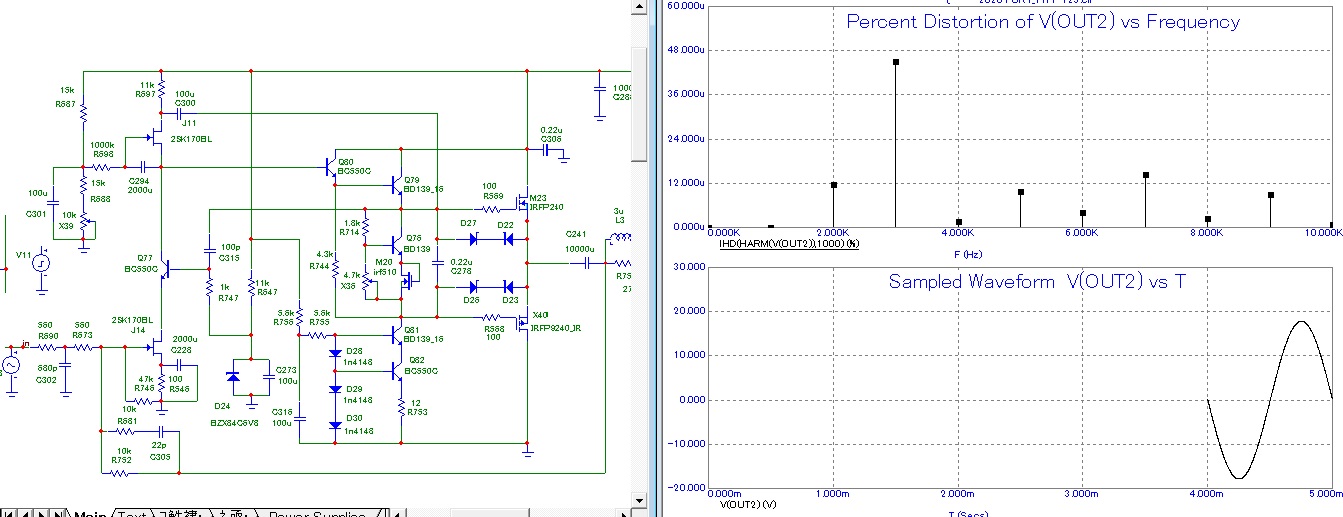Screen dimensions: 1343x517
Task: Click the C302 560p label
Action: [46, 374]
